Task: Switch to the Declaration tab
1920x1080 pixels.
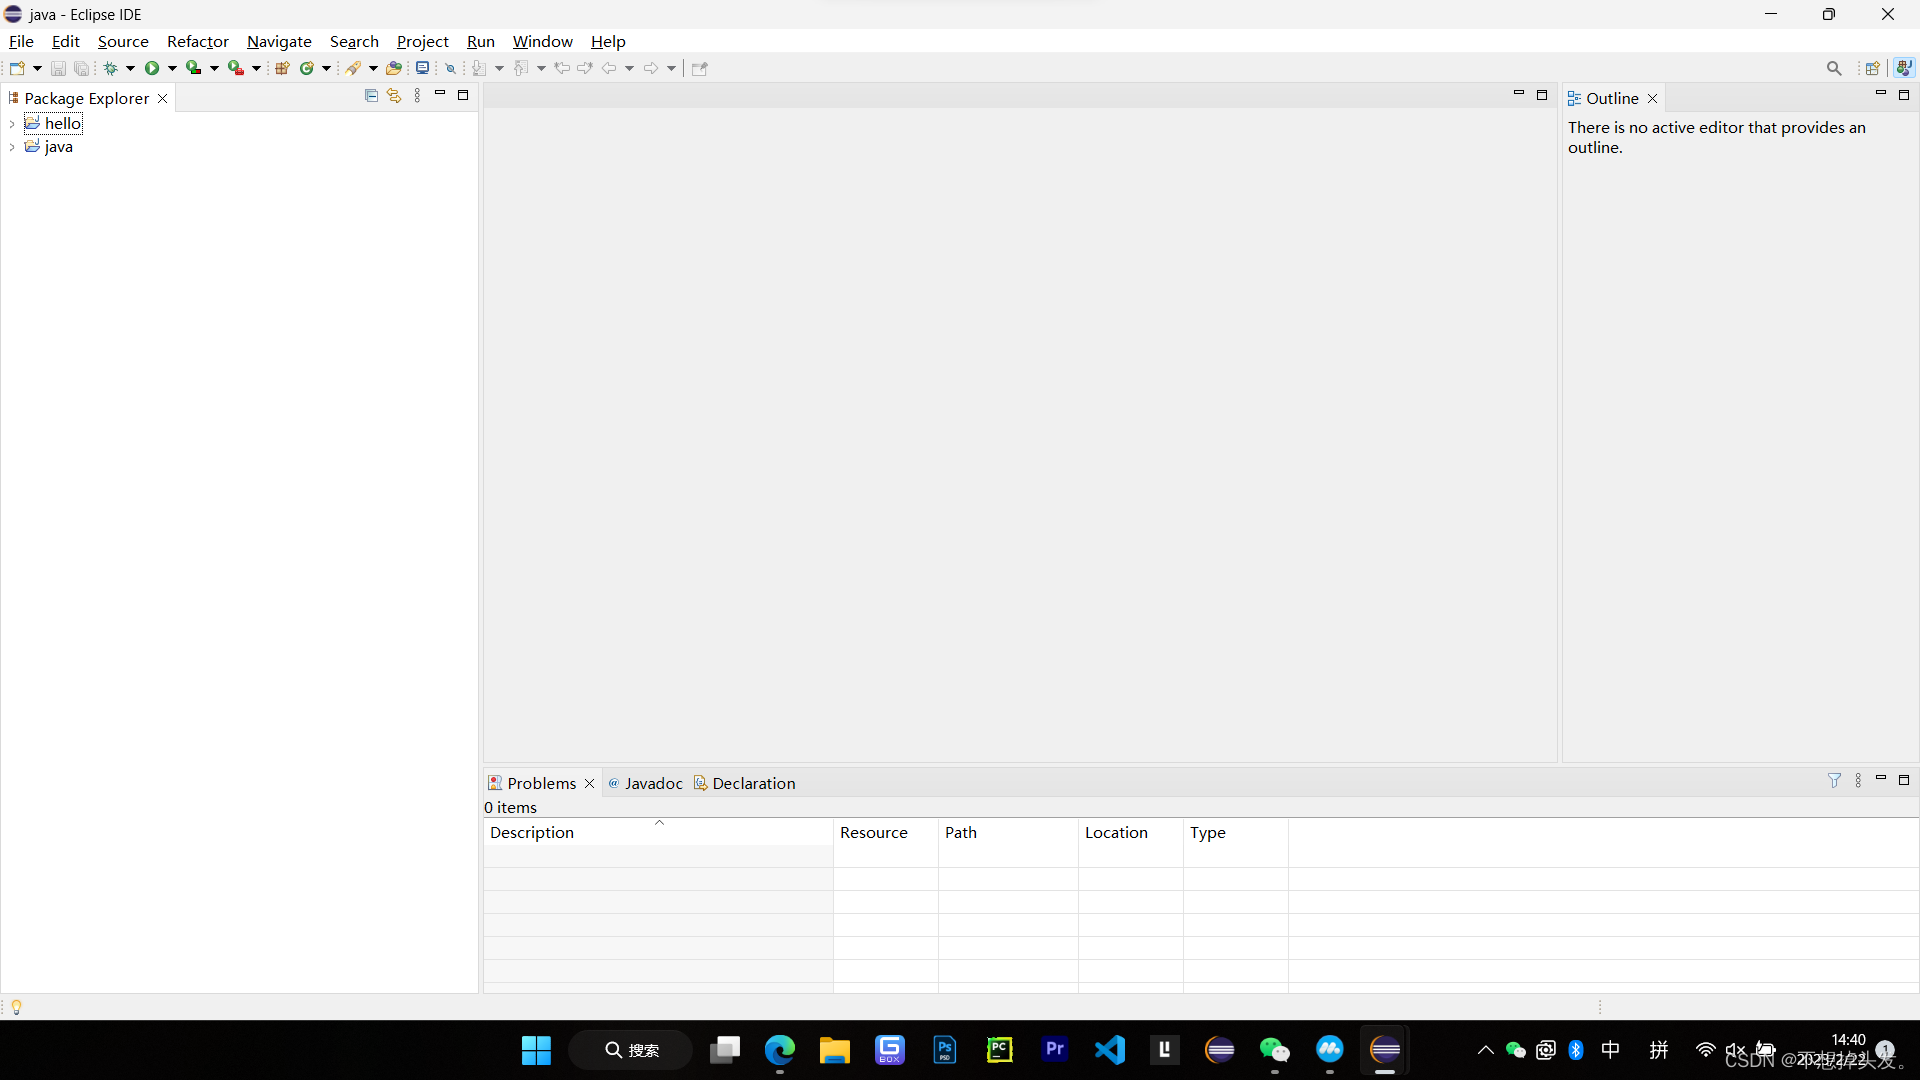Action: click(x=753, y=783)
